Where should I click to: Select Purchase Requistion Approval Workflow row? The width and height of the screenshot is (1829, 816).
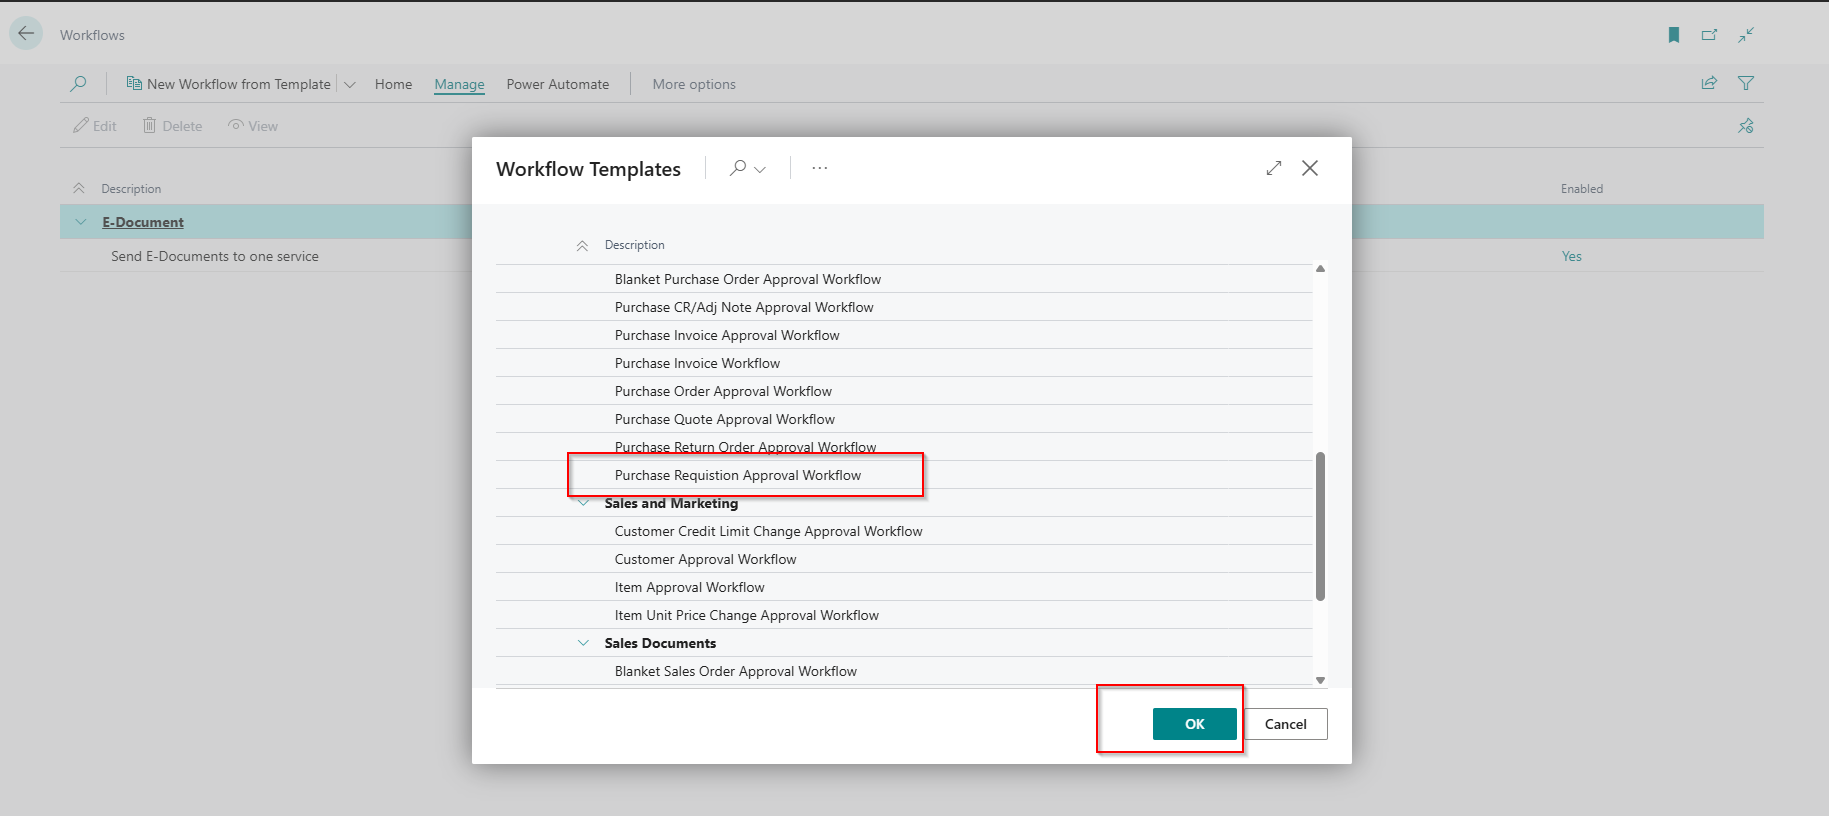pos(737,475)
